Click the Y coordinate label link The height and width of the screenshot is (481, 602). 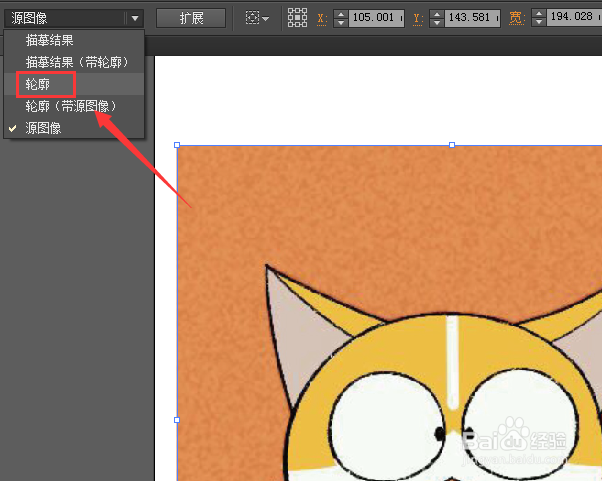pos(418,18)
